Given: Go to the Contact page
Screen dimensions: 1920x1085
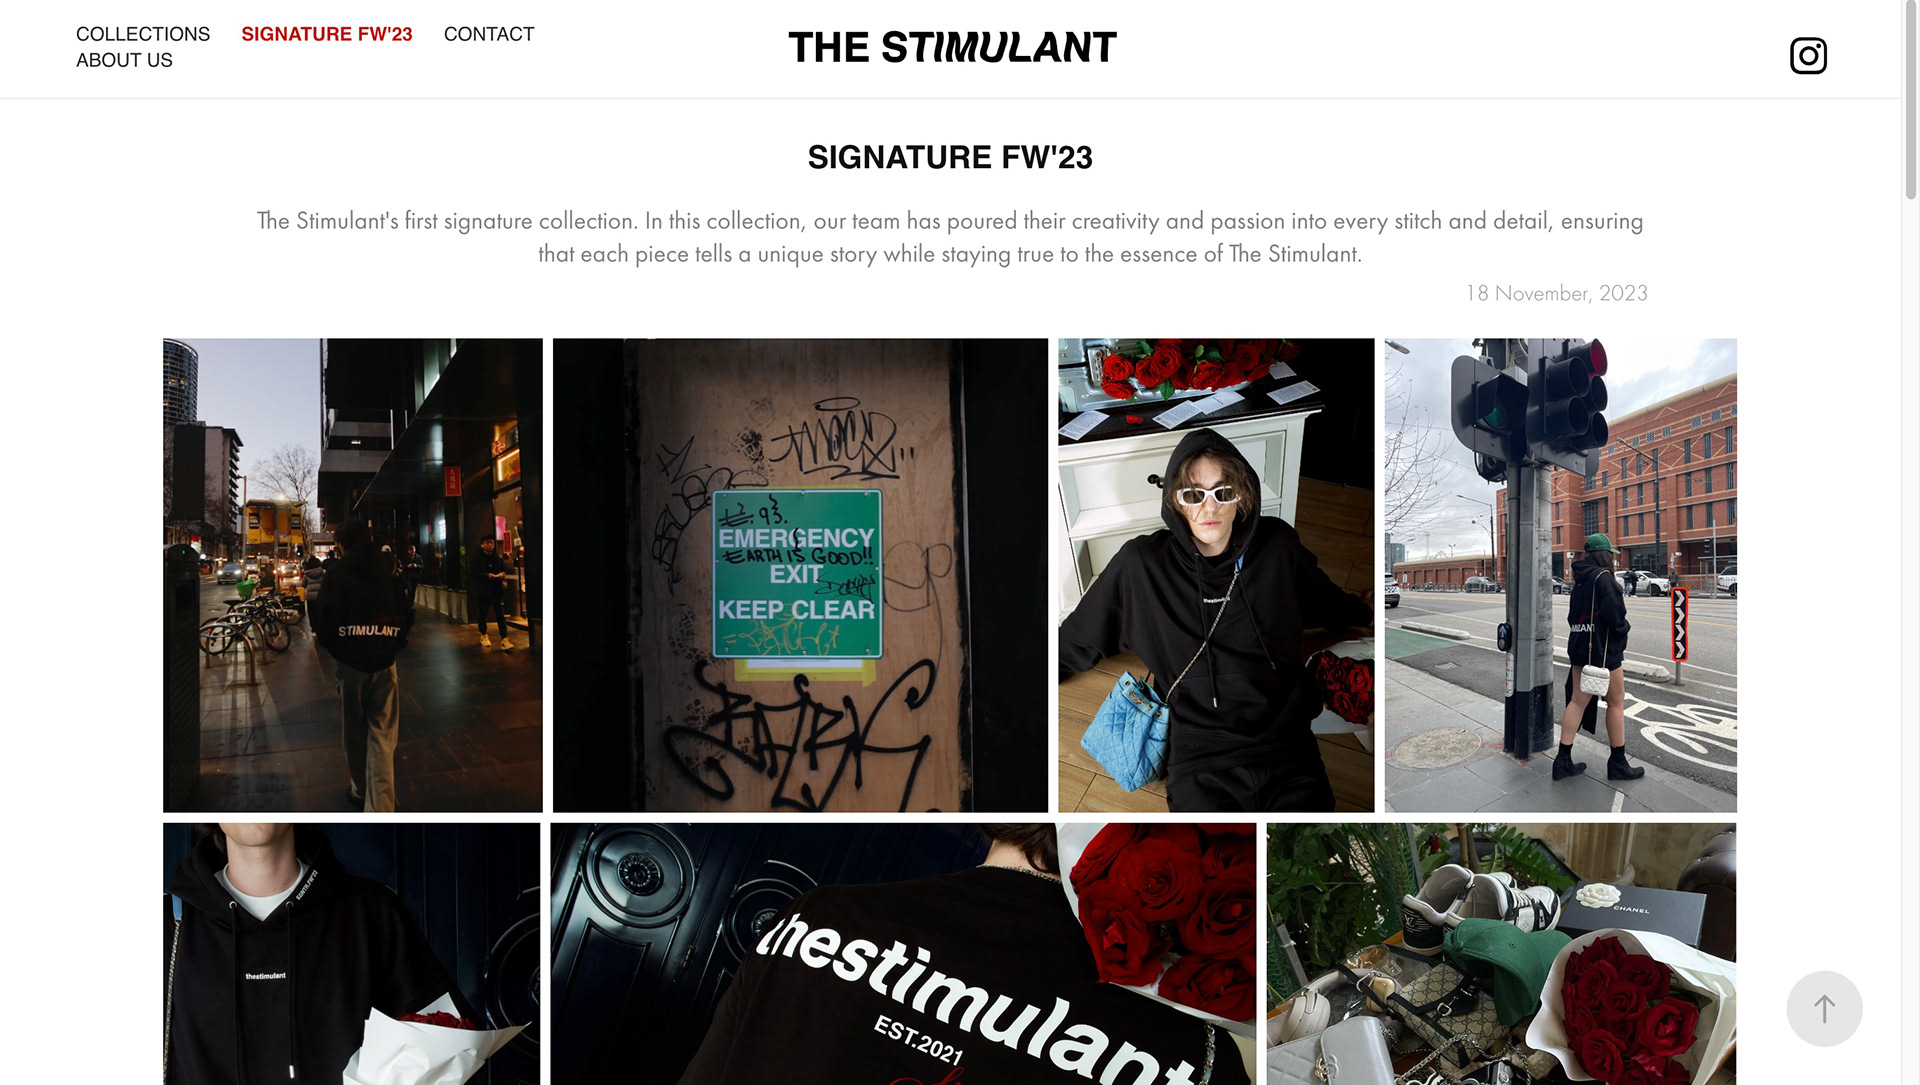Looking at the screenshot, I should [489, 34].
